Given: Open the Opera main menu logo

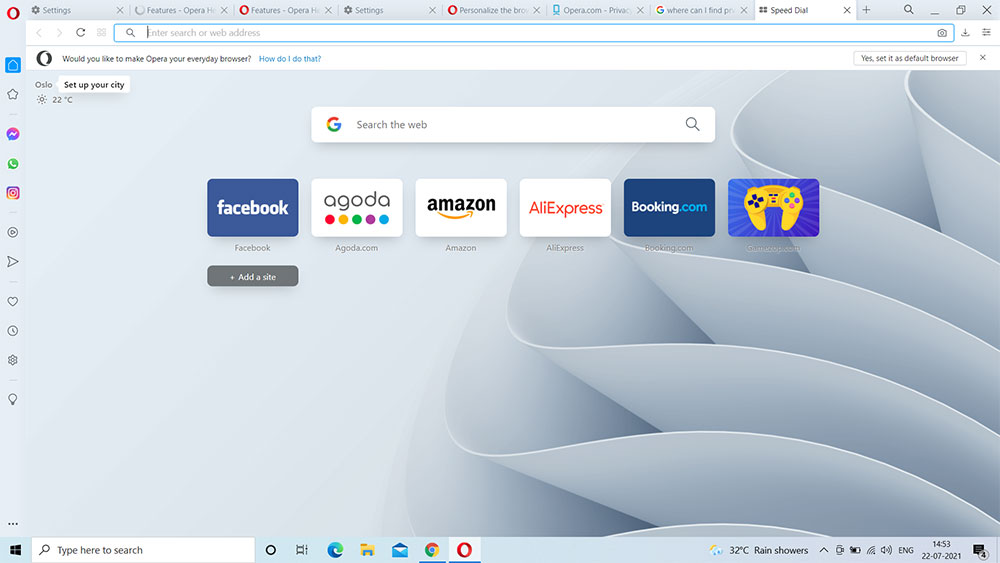Looking at the screenshot, I should 13,13.
